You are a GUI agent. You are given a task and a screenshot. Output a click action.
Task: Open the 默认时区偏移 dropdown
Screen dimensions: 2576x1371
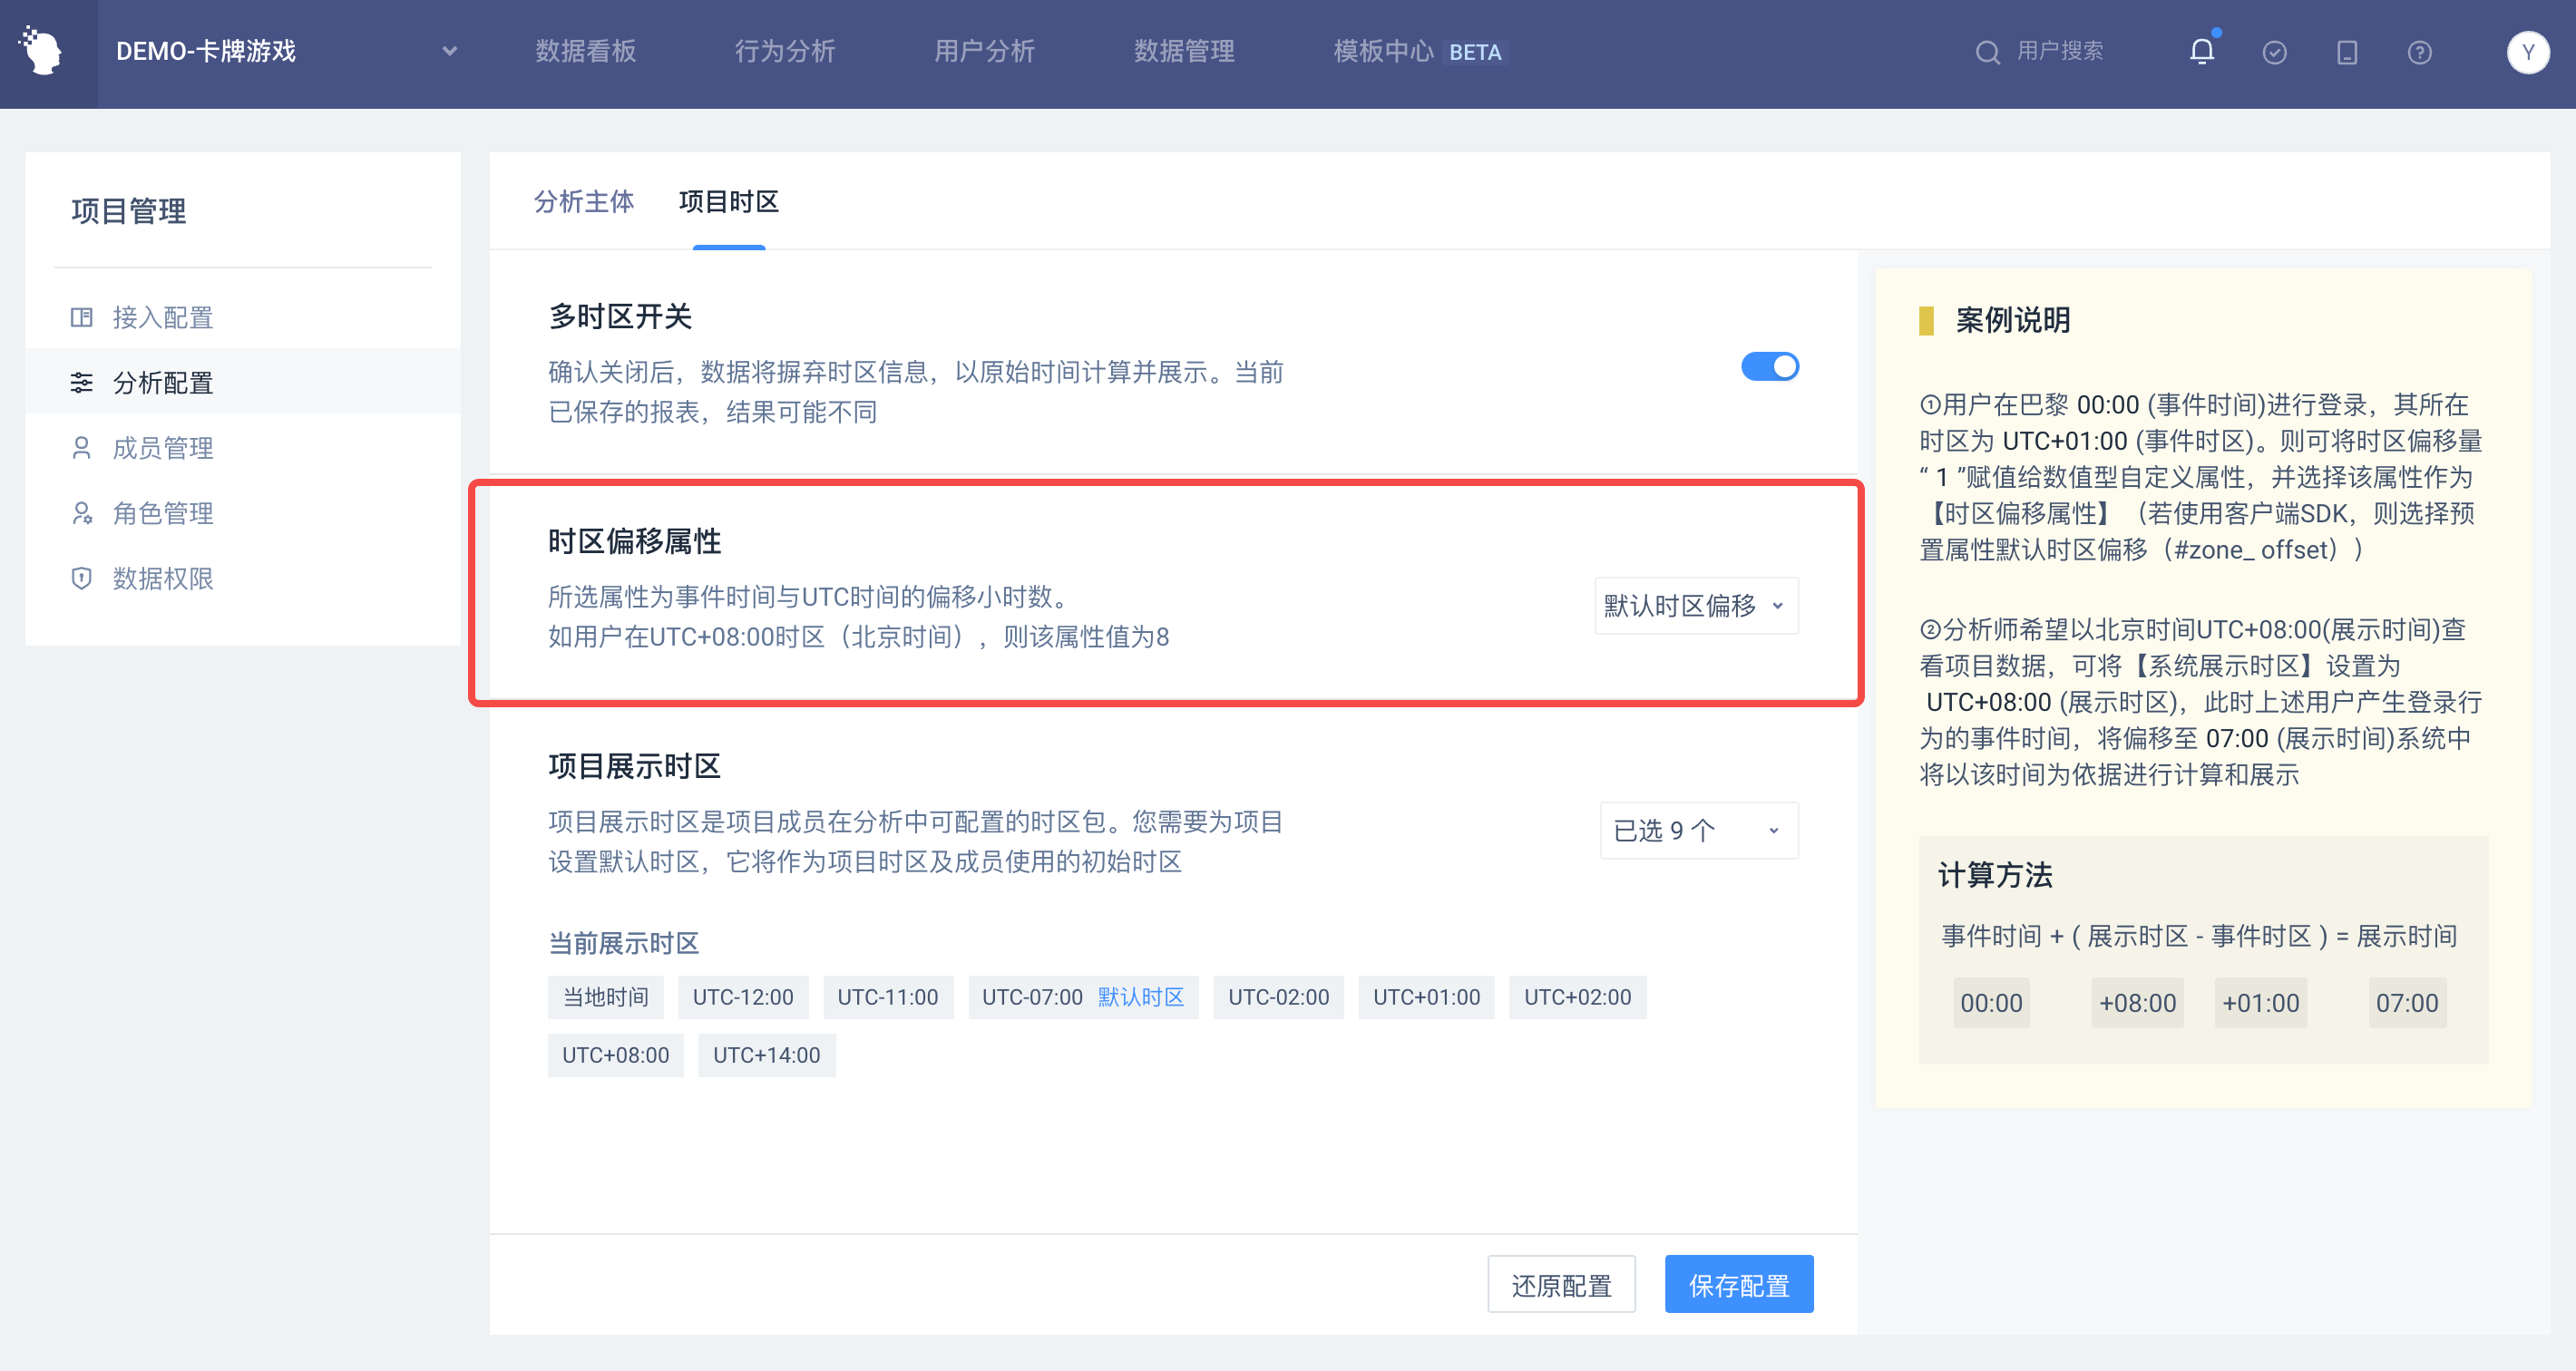(x=1695, y=605)
